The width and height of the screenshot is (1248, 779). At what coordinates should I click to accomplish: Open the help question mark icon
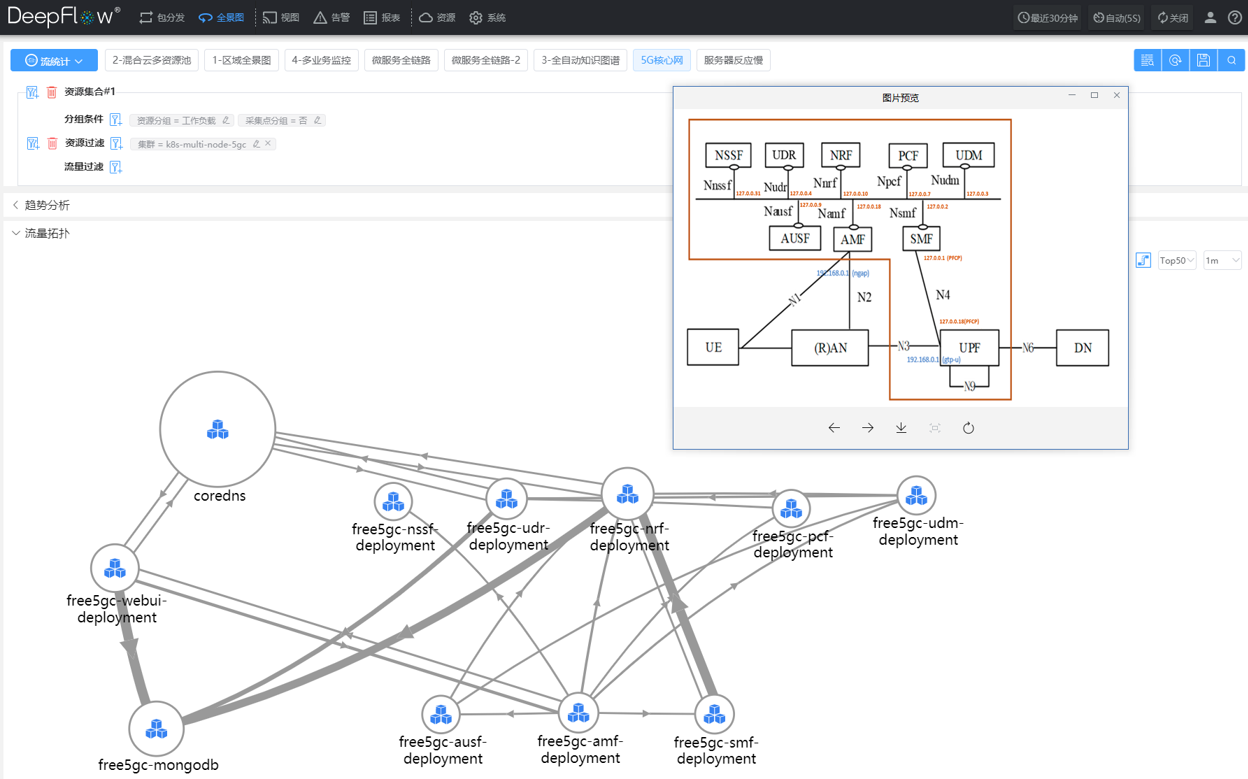tap(1235, 18)
